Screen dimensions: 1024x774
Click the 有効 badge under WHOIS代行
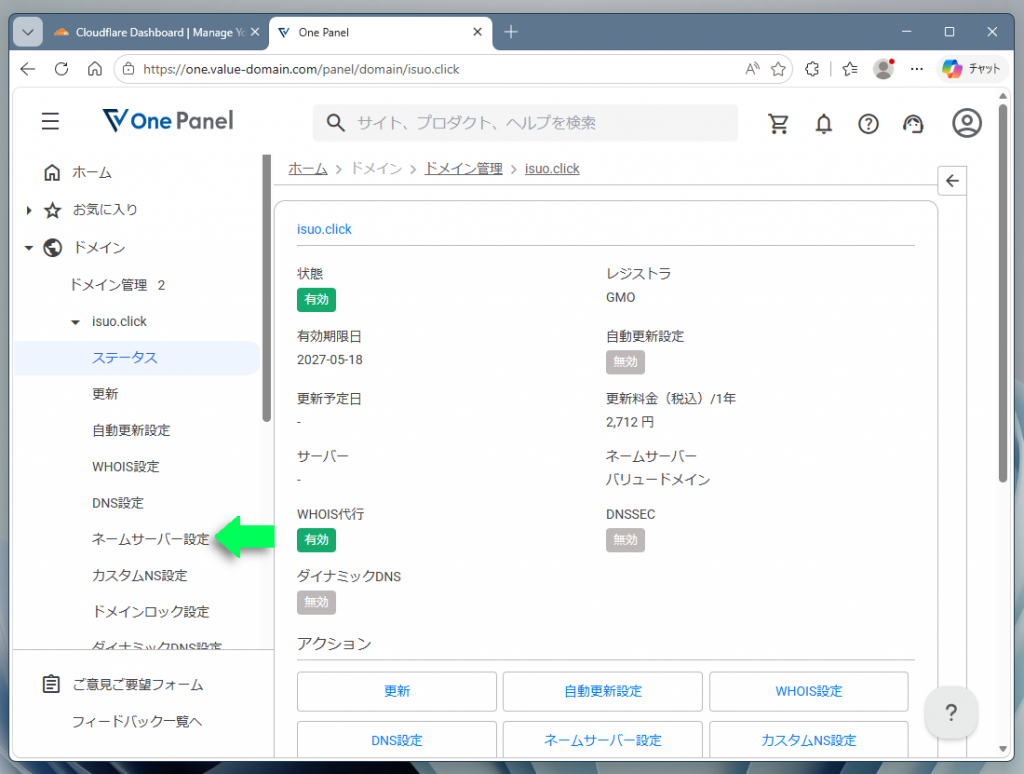point(316,540)
